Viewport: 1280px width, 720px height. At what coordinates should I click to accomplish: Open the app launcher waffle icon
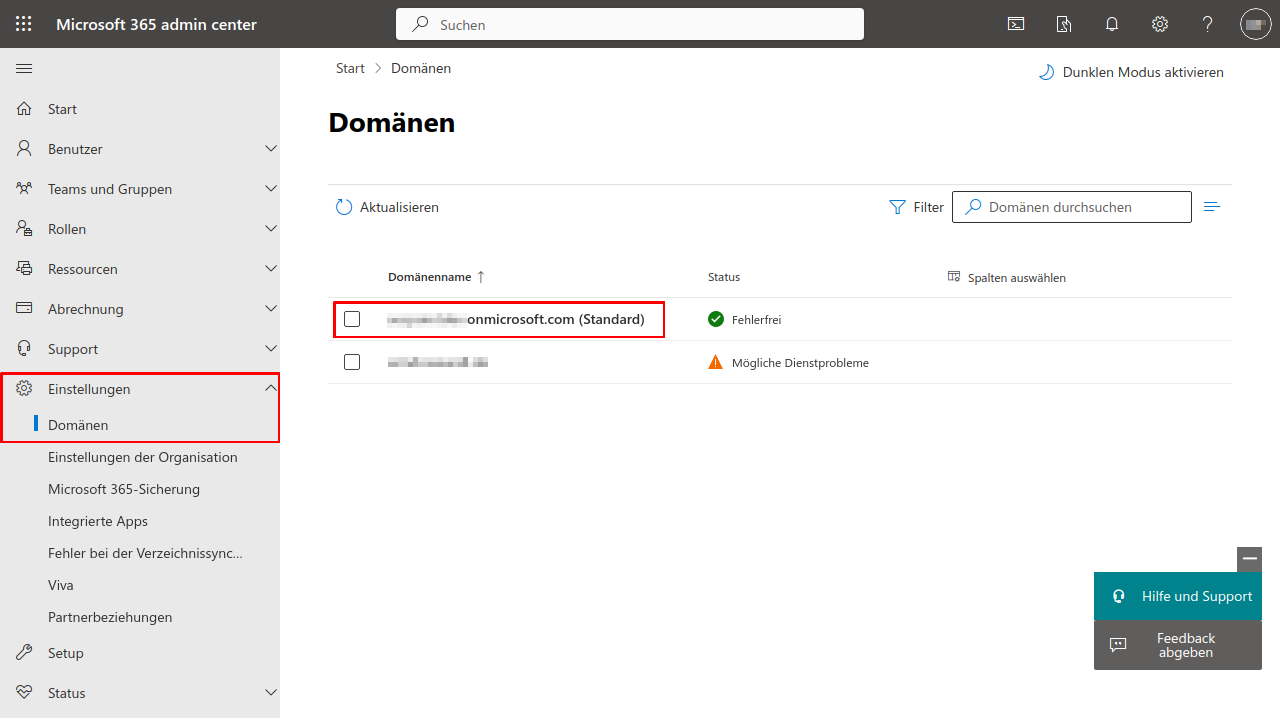point(24,24)
